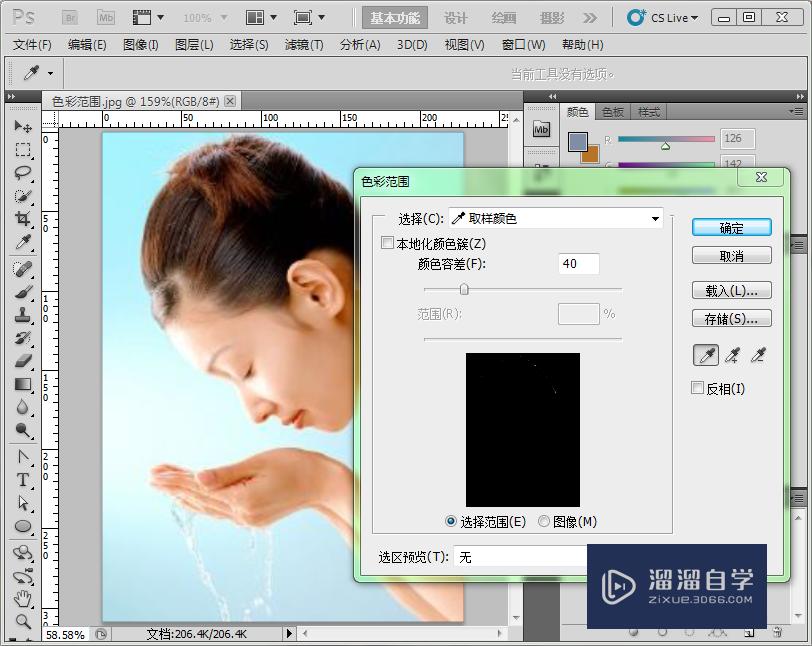The image size is (812, 646).
Task: Launch Mini Bridge from application bar
Action: click(106, 18)
